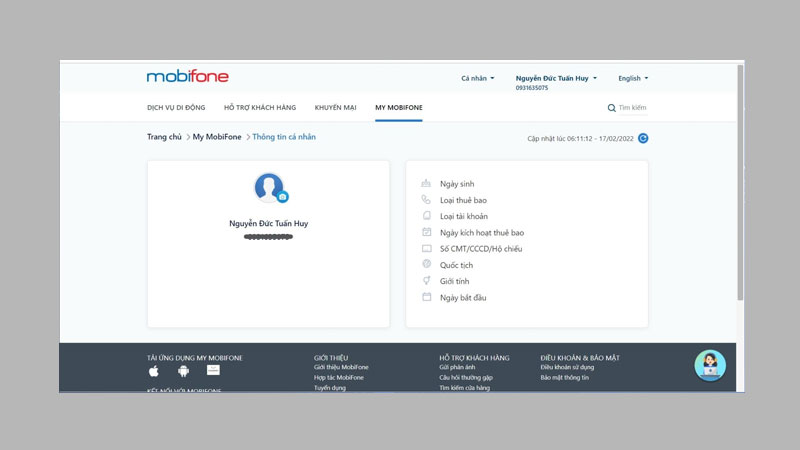Click the MobiFone logo

187,77
